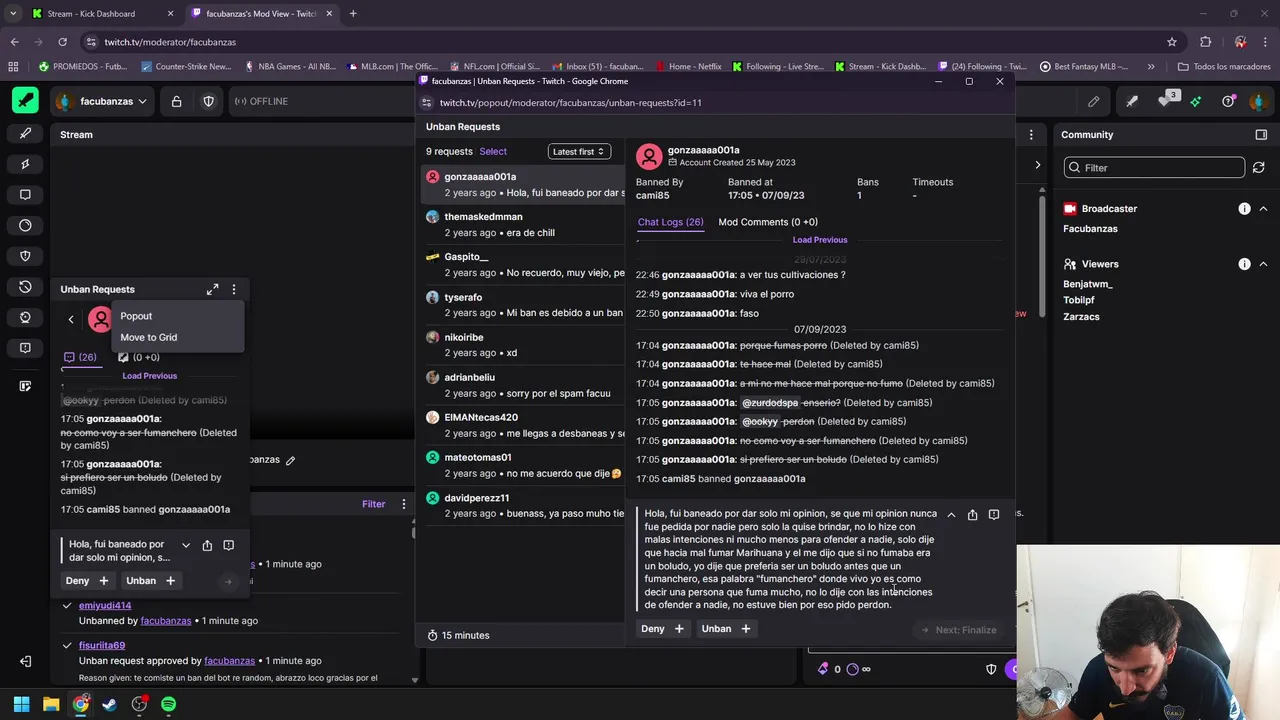Click the green sparkle icon top right

(x=1195, y=101)
